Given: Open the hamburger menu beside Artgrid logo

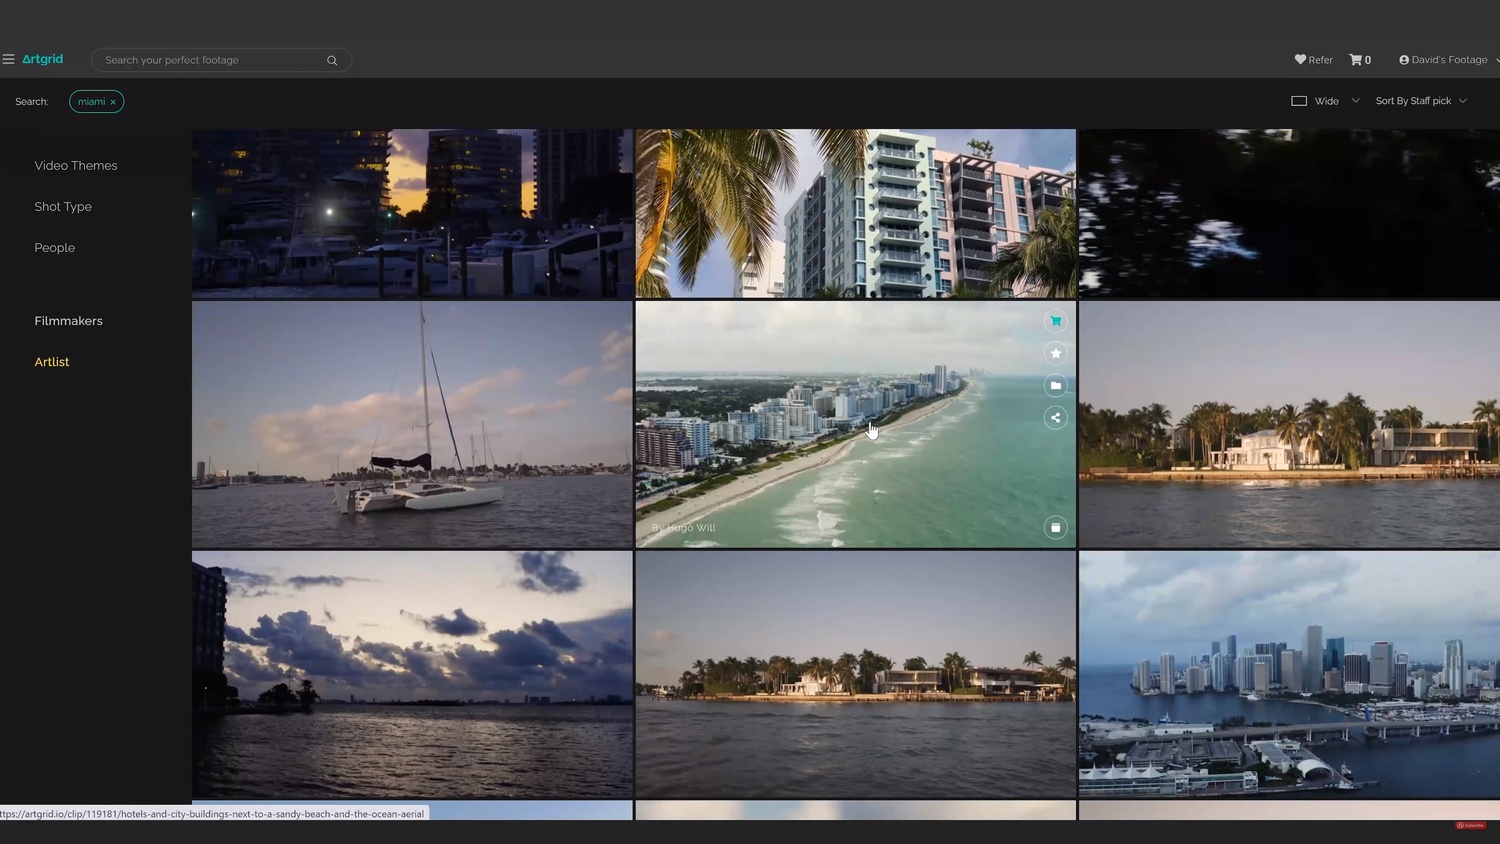Looking at the screenshot, I should coord(8,60).
